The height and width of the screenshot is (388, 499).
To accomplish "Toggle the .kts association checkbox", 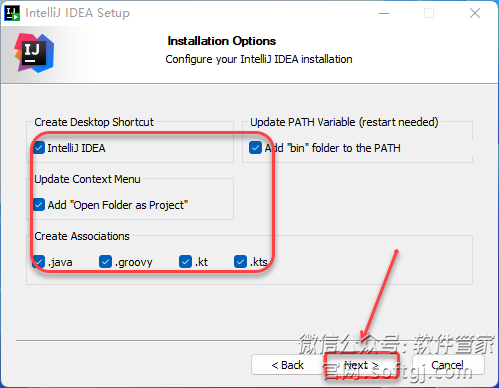I will click(x=240, y=262).
